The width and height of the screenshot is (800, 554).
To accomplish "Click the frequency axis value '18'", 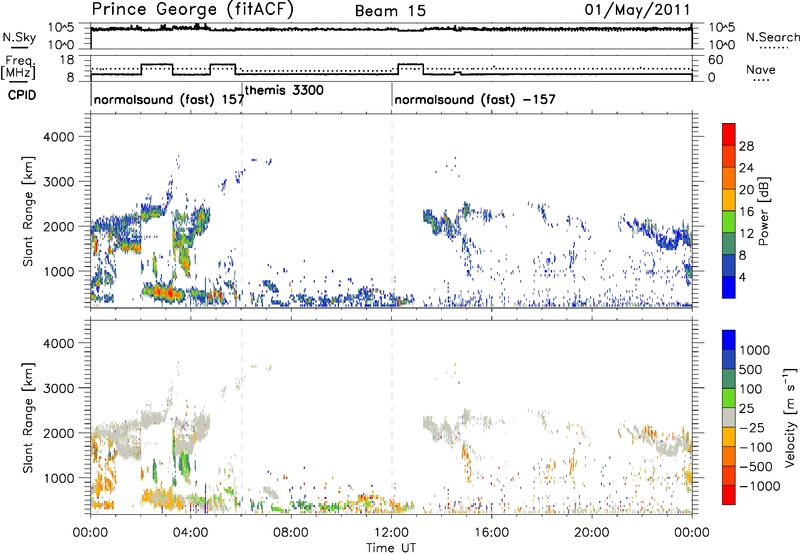I will pyautogui.click(x=68, y=60).
